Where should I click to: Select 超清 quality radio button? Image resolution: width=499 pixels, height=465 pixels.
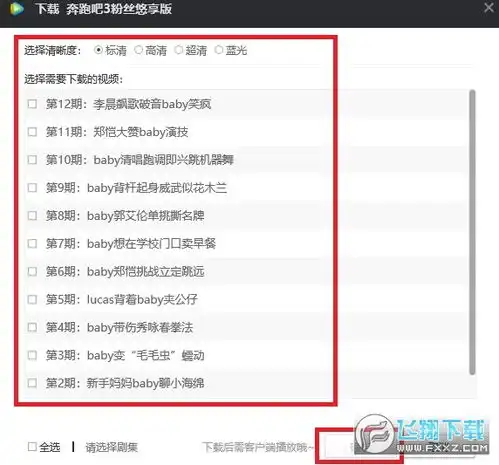(179, 50)
